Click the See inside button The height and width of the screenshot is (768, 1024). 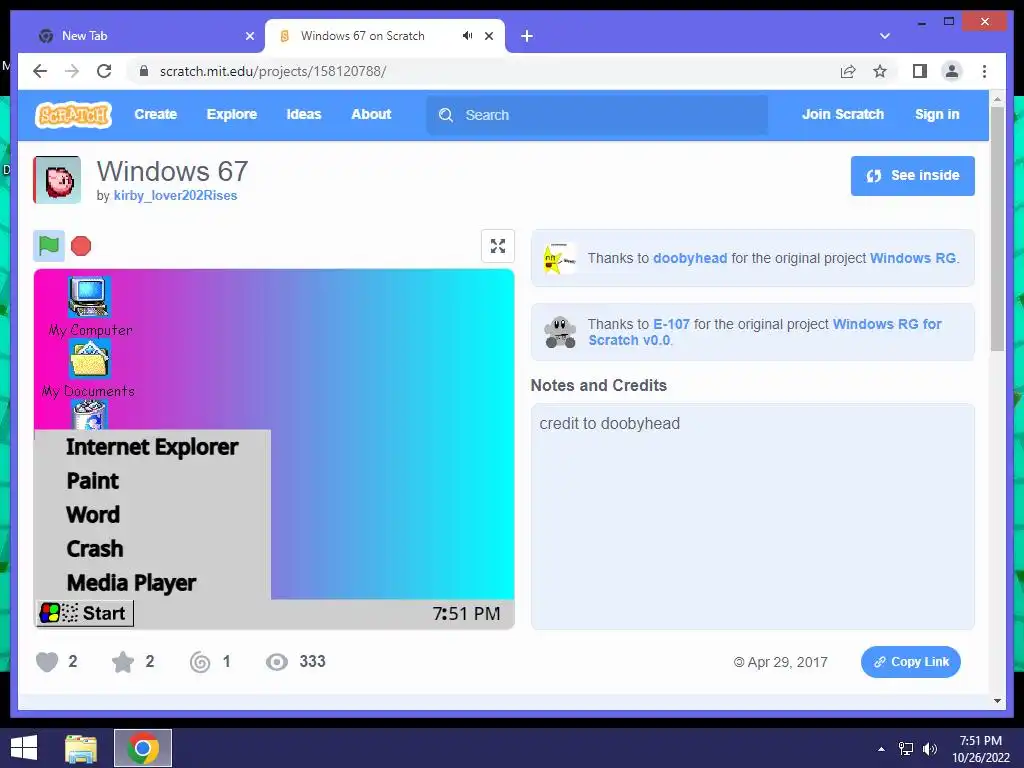click(x=912, y=176)
